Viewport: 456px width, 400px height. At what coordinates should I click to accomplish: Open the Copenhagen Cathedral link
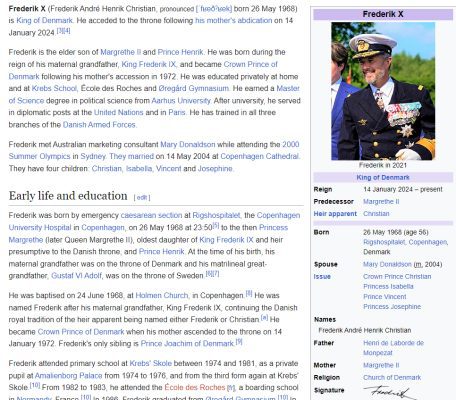(259, 156)
